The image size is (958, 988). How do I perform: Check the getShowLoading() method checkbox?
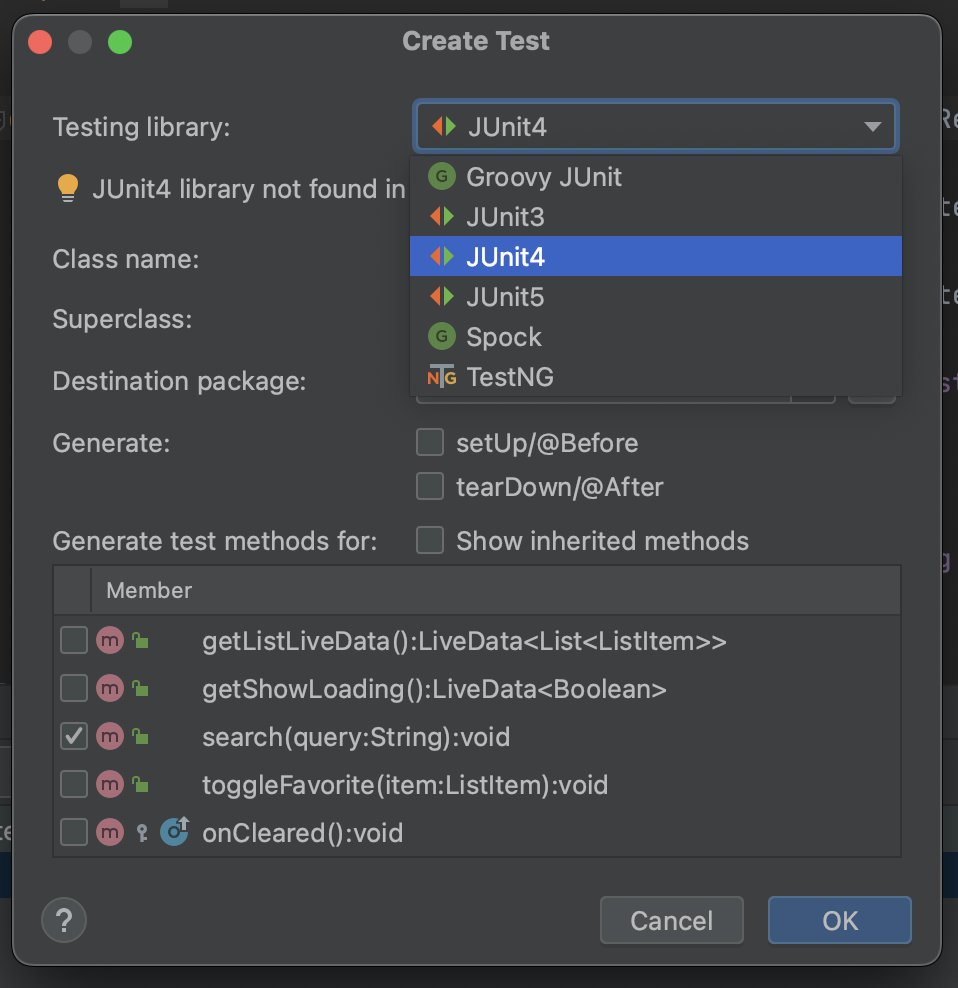pos(74,689)
